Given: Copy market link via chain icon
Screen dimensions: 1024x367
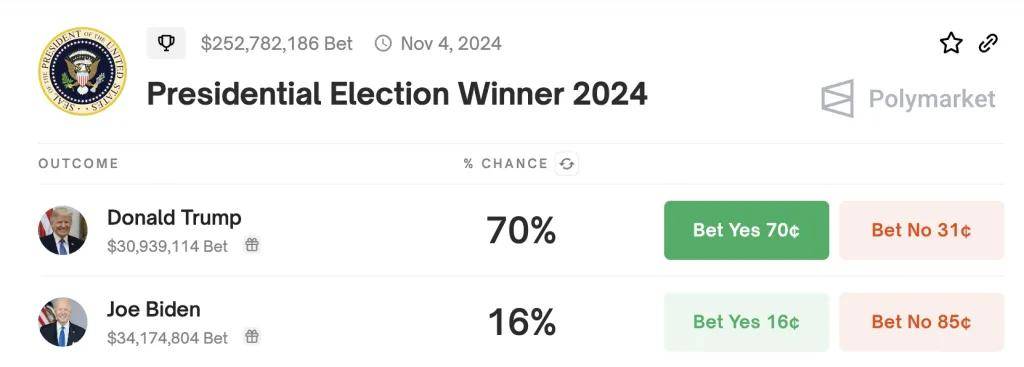Looking at the screenshot, I should click(988, 44).
